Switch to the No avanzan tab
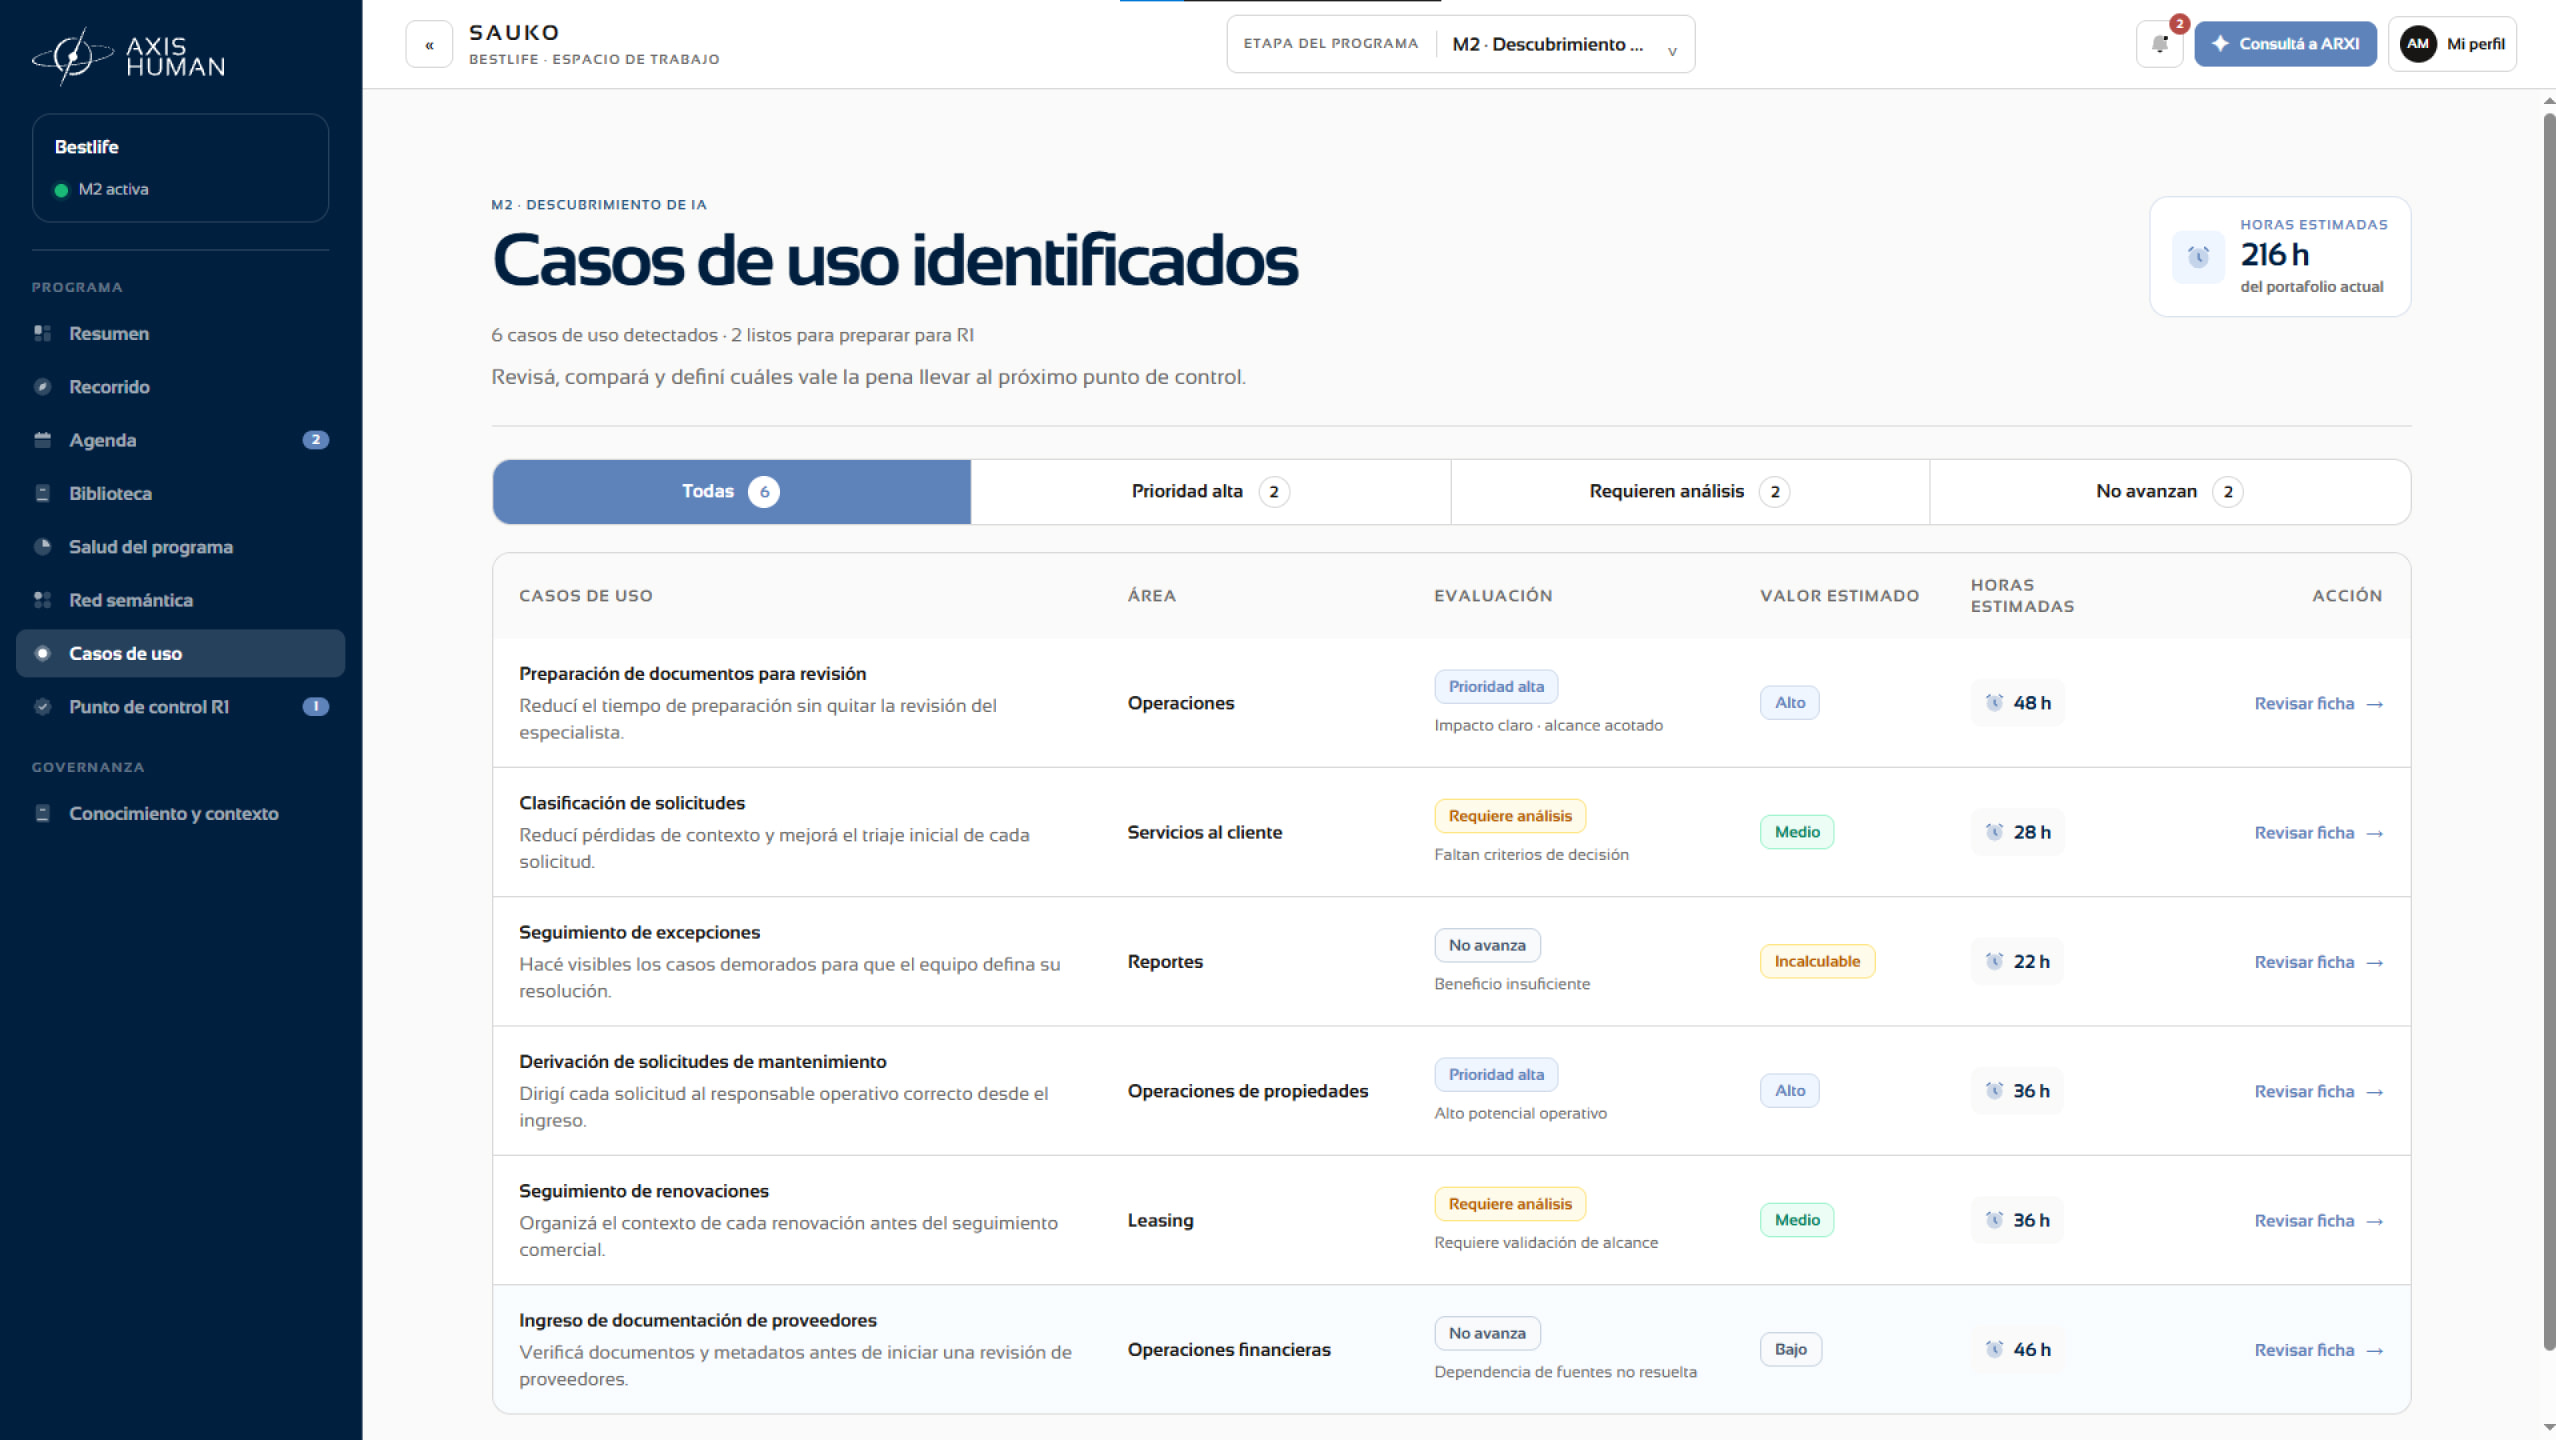The height and width of the screenshot is (1440, 2556). [2169, 492]
